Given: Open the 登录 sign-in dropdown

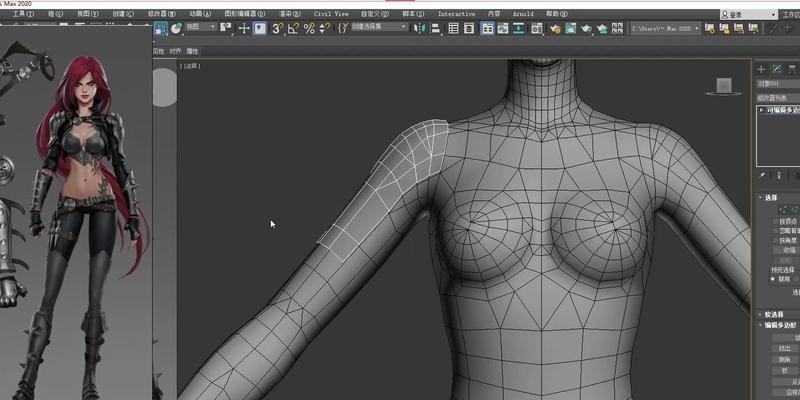Looking at the screenshot, I should point(748,15).
